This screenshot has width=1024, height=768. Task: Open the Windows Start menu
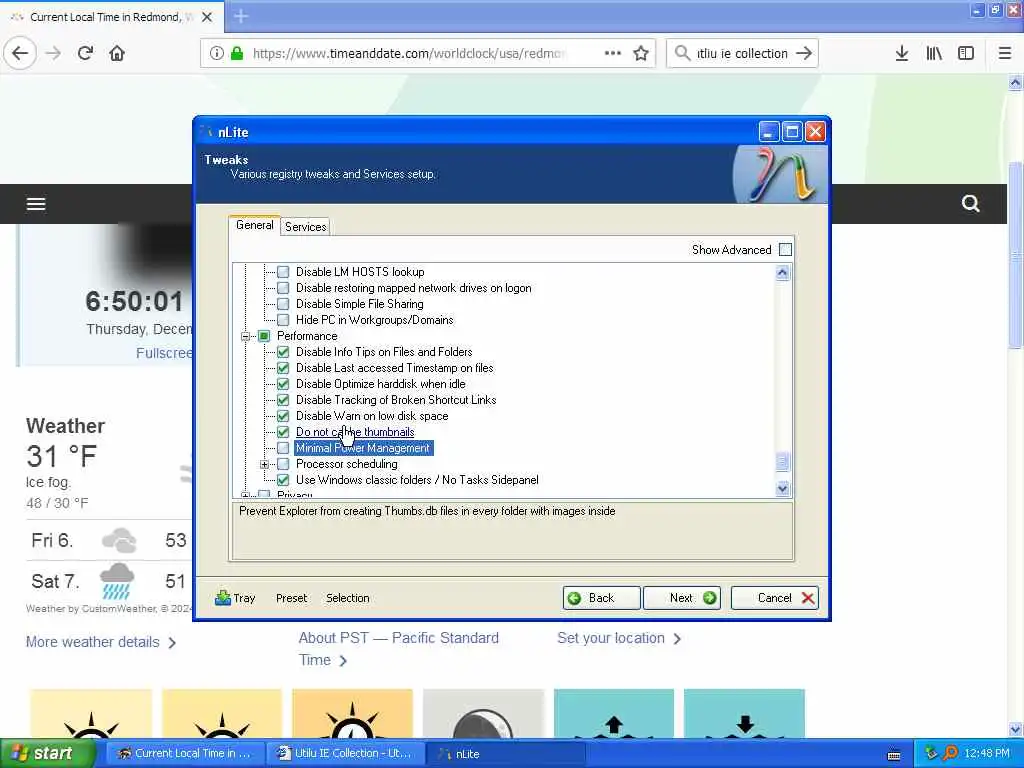47,753
